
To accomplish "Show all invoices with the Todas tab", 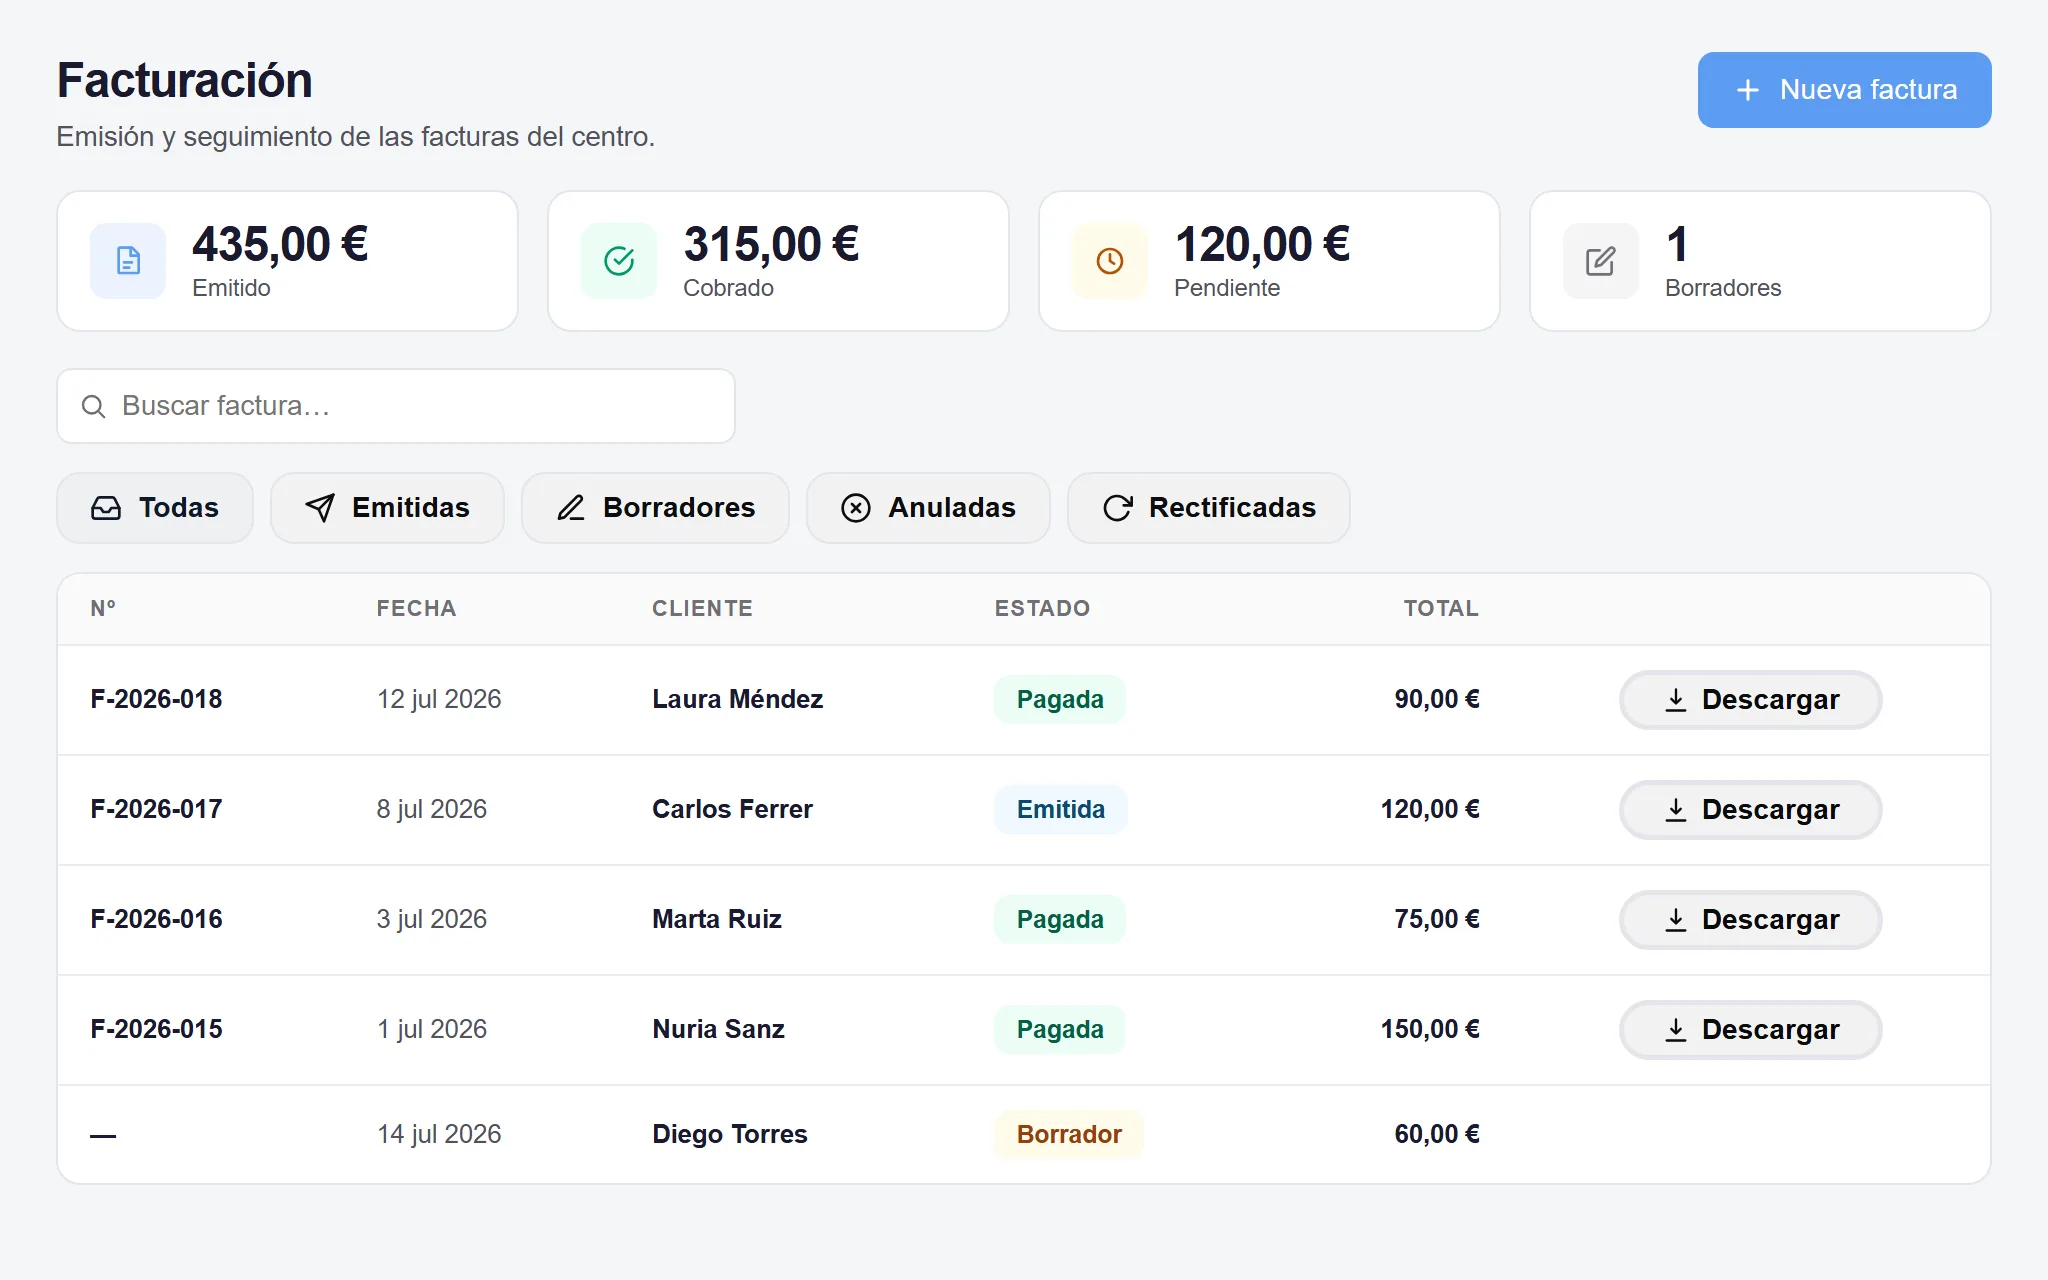I will 155,508.
